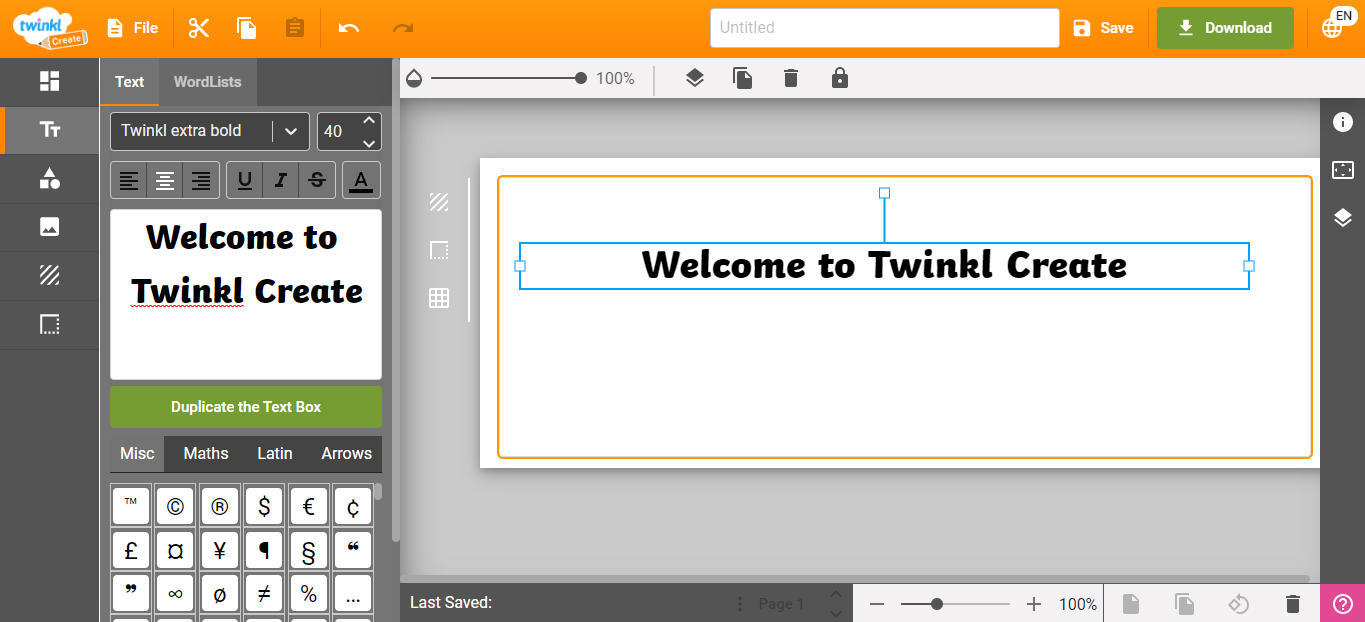
Task: Toggle italic formatting
Action: pos(280,180)
